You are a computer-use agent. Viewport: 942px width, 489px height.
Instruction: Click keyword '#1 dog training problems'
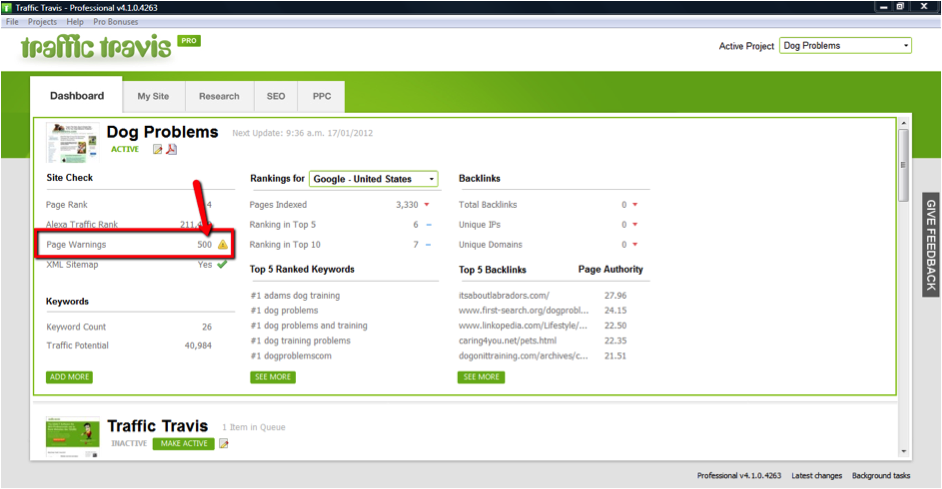pyautogui.click(x=300, y=341)
